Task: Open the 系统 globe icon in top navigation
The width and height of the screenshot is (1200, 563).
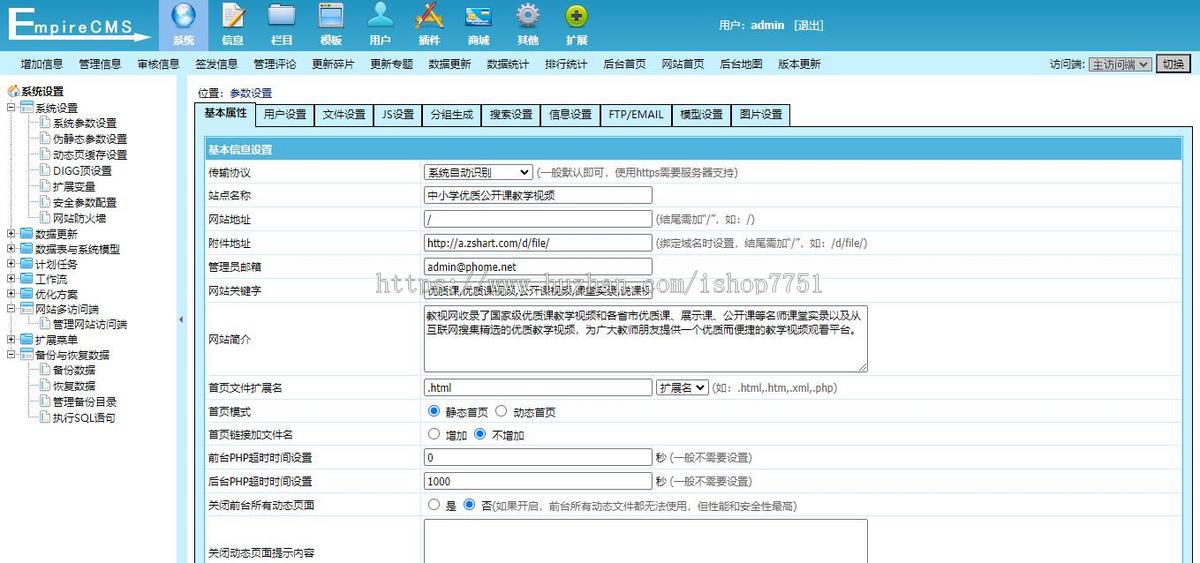Action: click(183, 16)
